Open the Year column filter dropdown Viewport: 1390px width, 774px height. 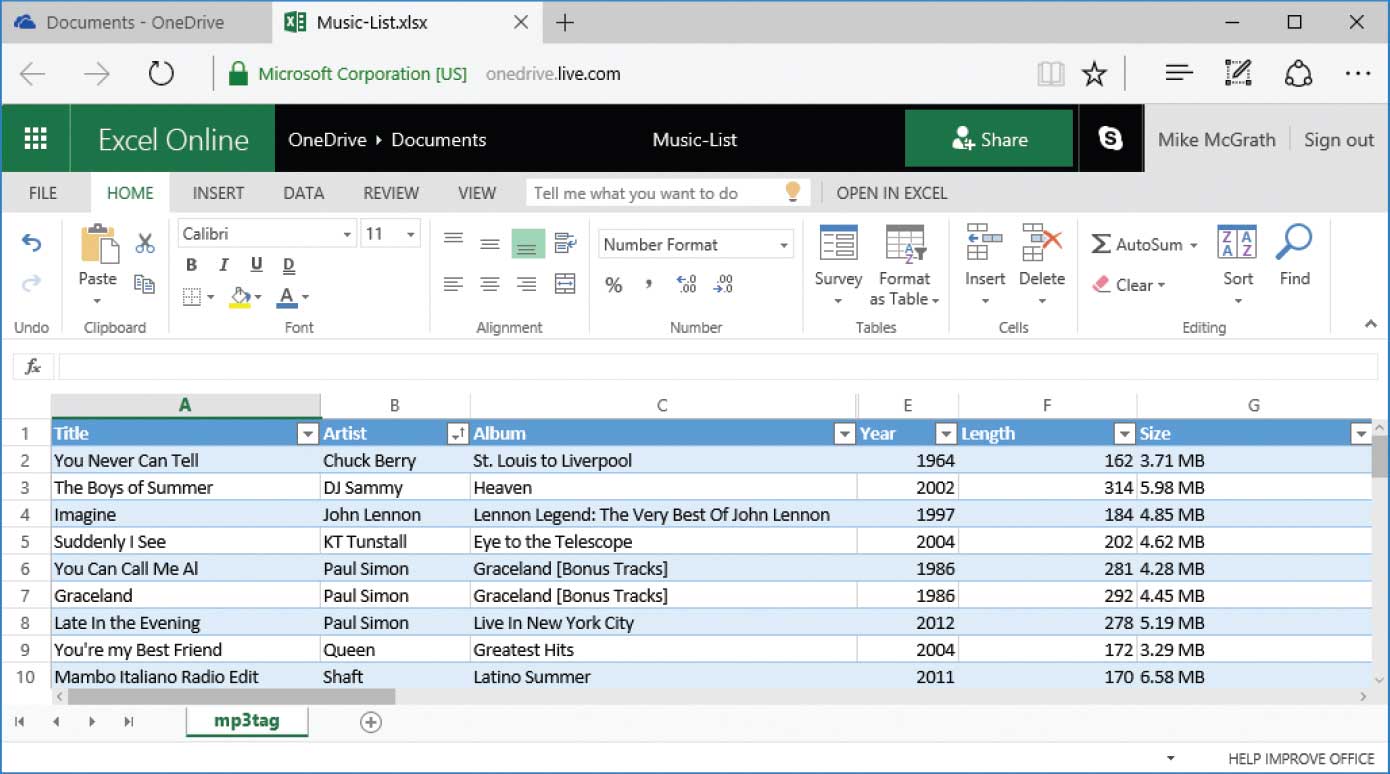tap(946, 434)
